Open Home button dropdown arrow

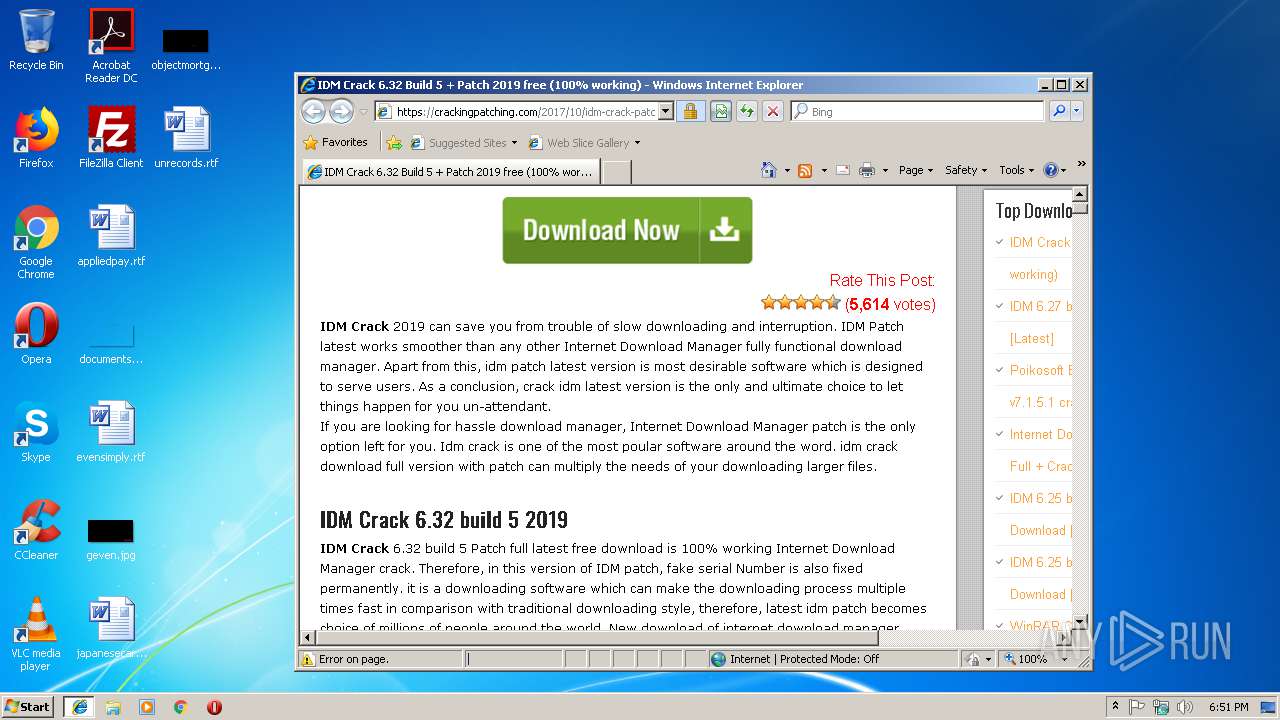787,170
